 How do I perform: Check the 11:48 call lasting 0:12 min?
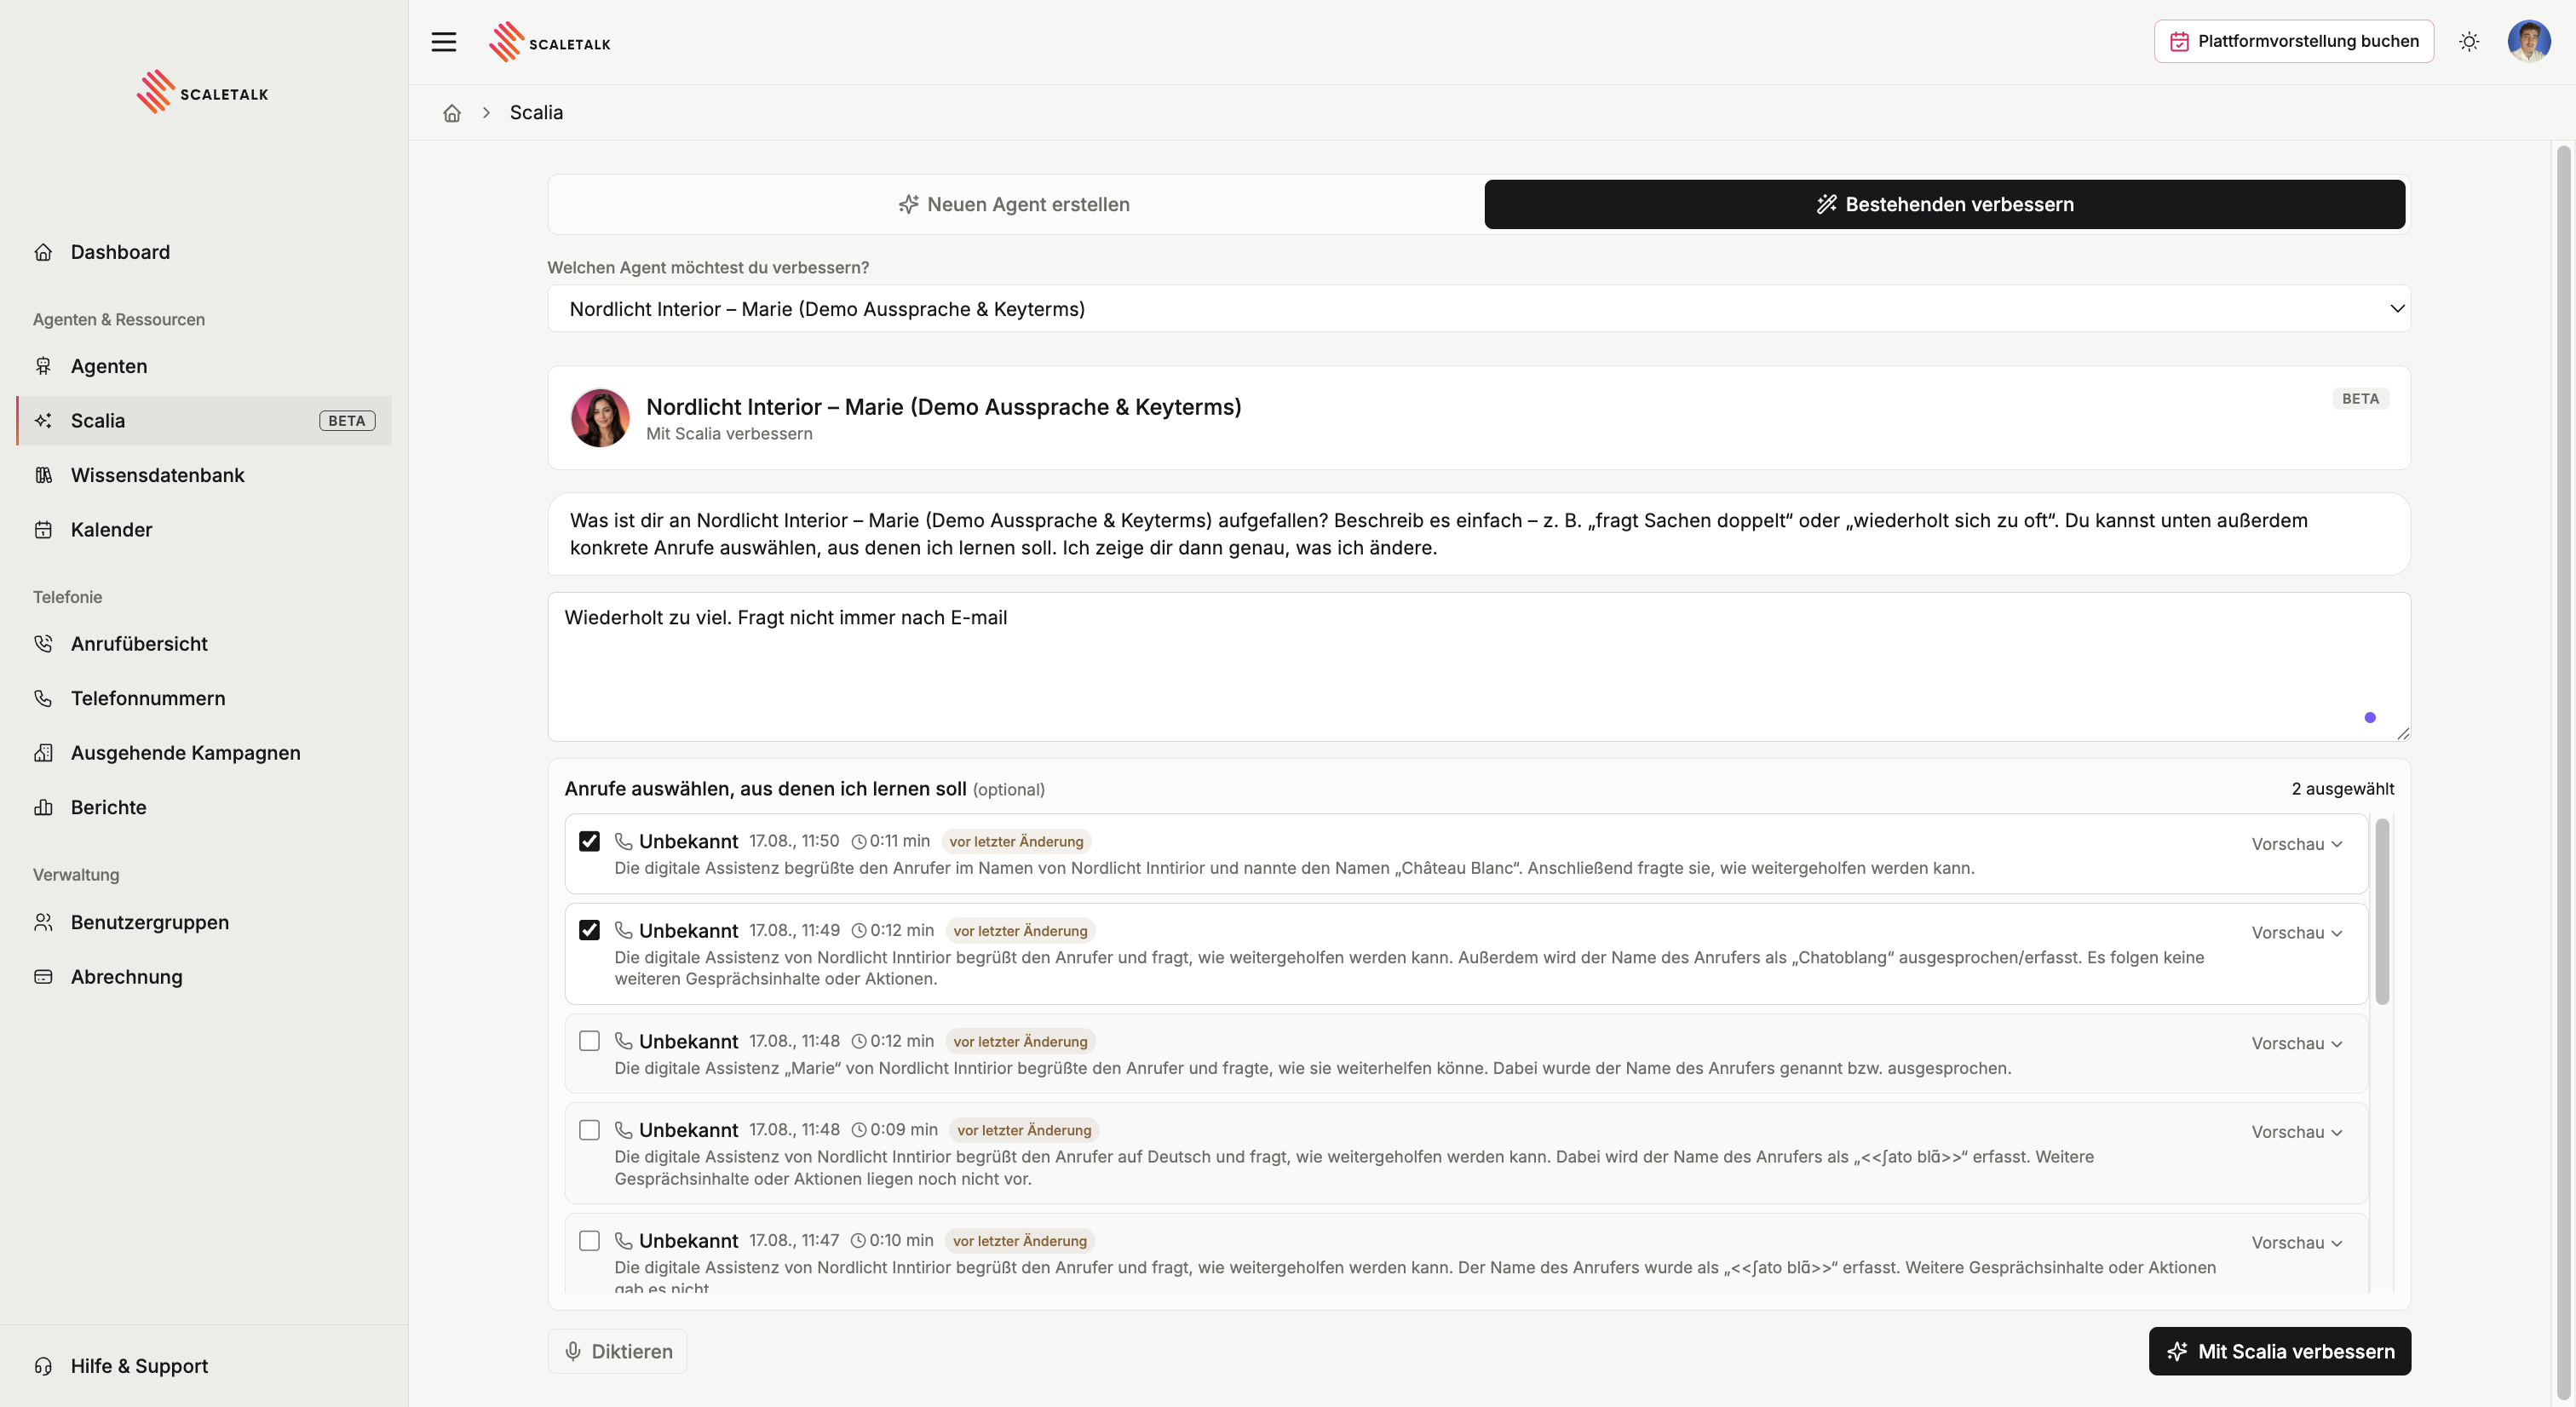[x=590, y=1041]
